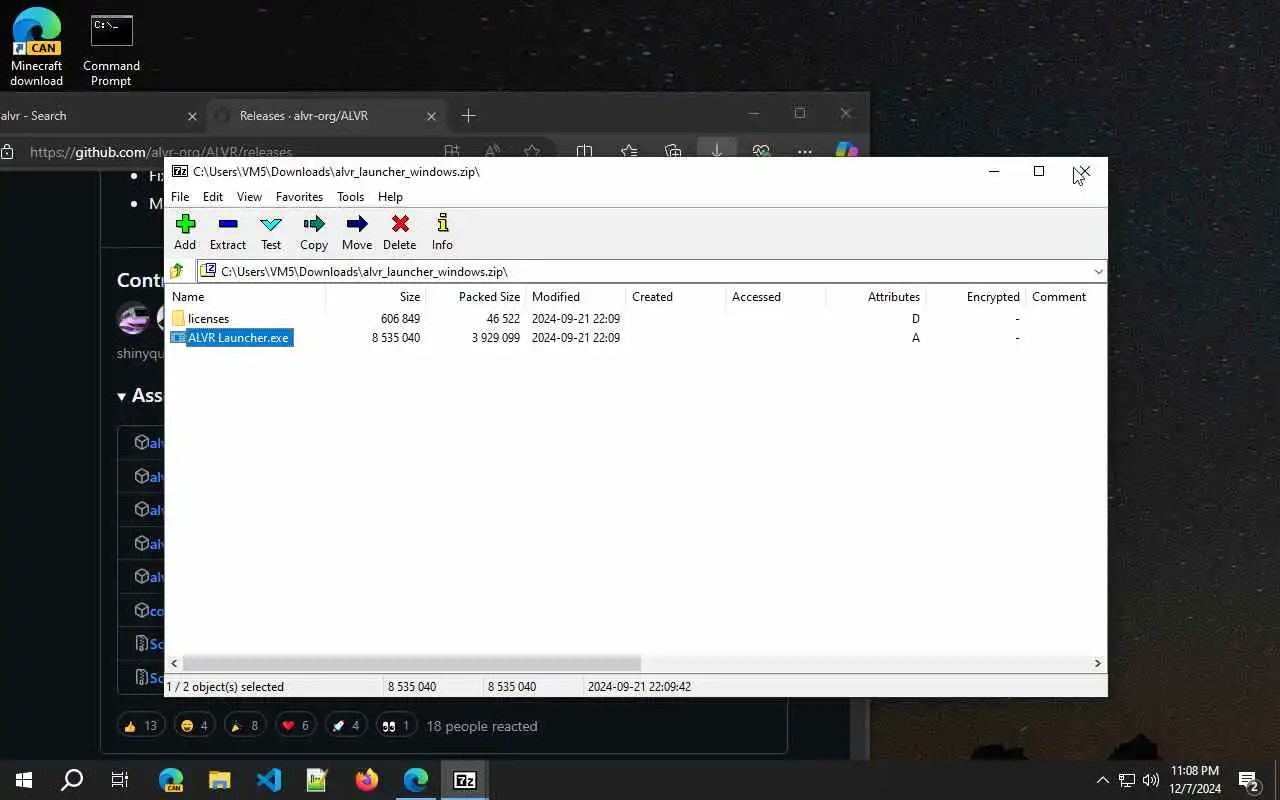
Task: Open the Info toolbar icon
Action: pos(442,232)
